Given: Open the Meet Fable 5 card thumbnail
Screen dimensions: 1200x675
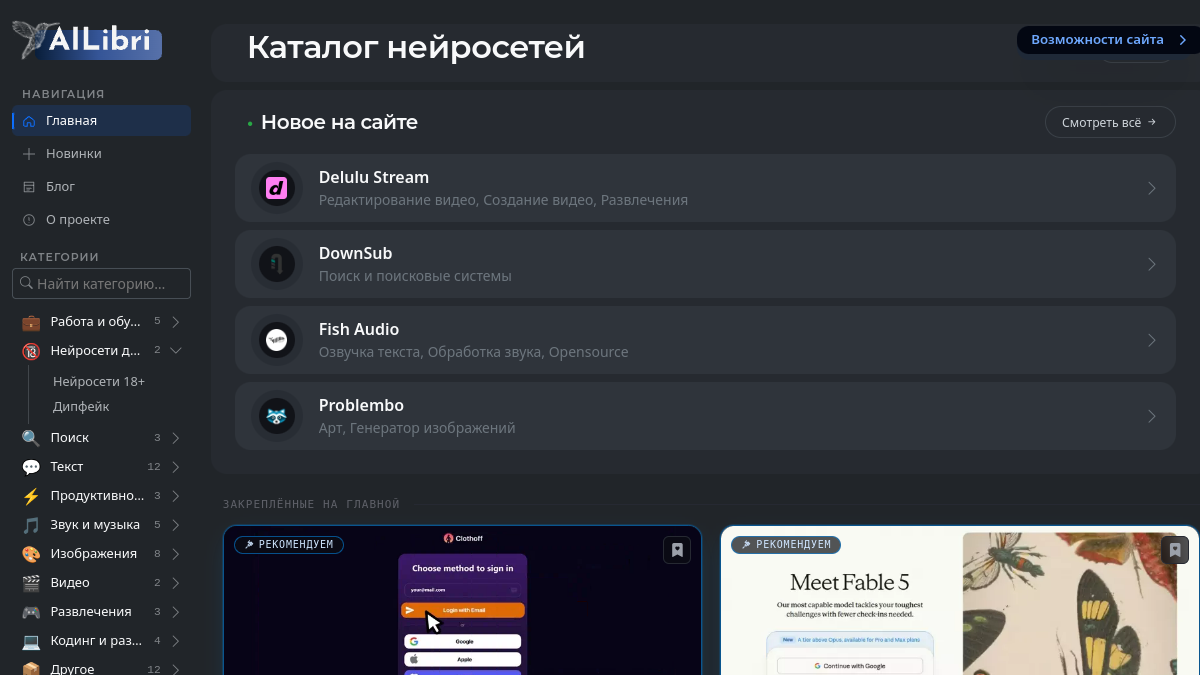Looking at the screenshot, I should (960, 600).
